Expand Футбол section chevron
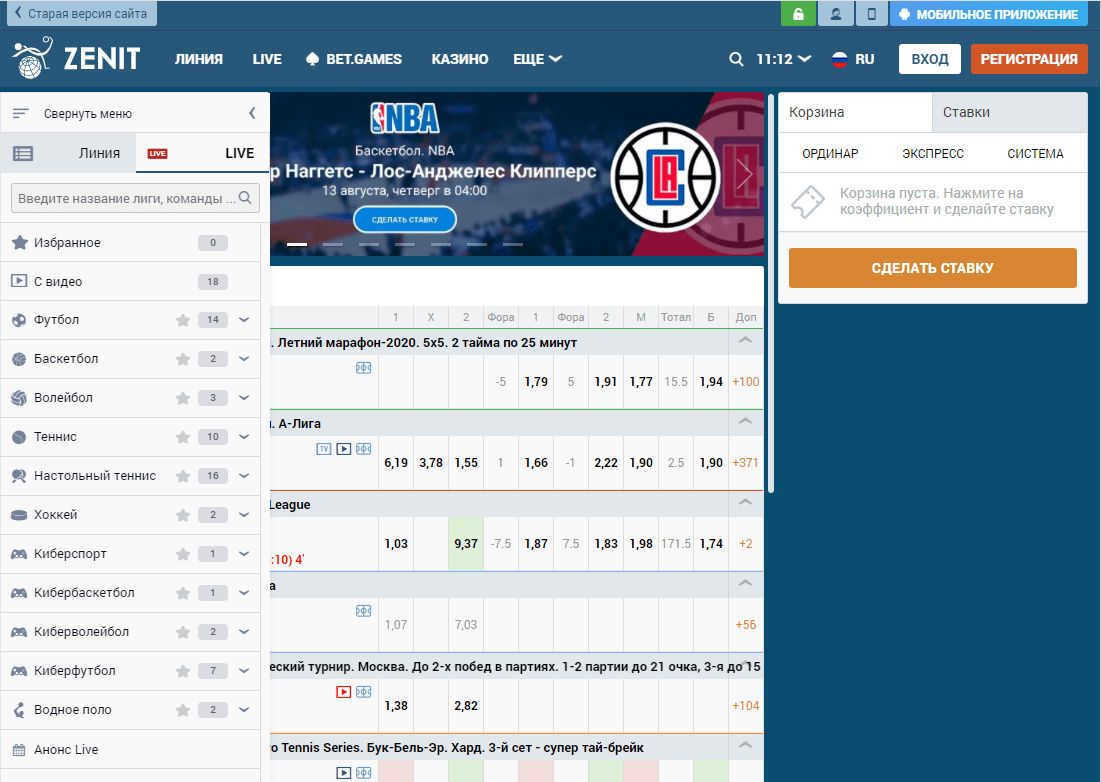The width and height of the screenshot is (1101, 782). pyautogui.click(x=244, y=320)
